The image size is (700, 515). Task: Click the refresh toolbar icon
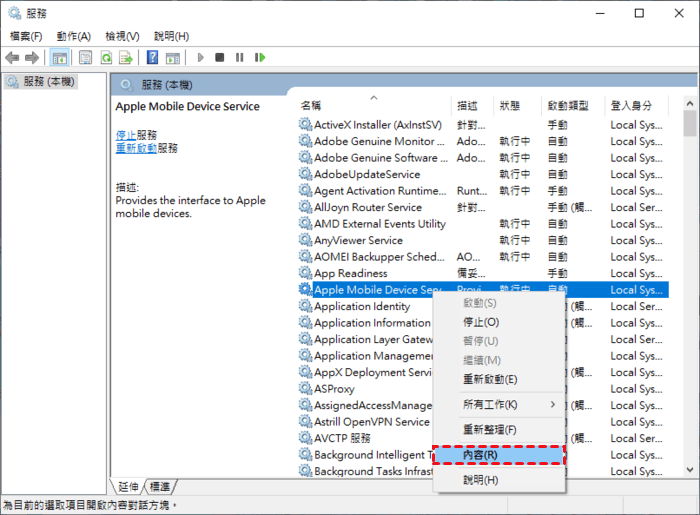(x=106, y=58)
